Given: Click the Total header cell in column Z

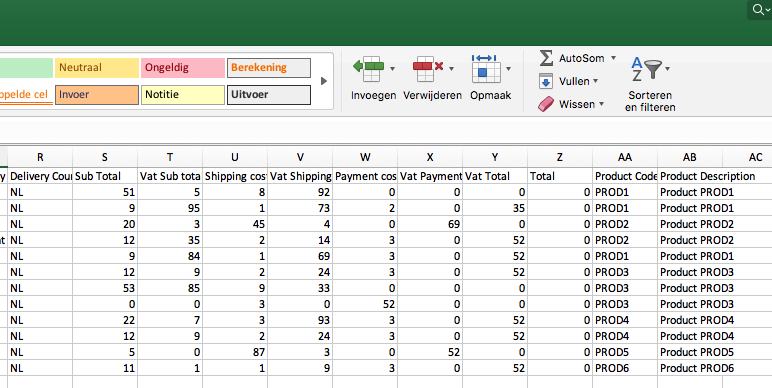Looking at the screenshot, I should (560, 176).
